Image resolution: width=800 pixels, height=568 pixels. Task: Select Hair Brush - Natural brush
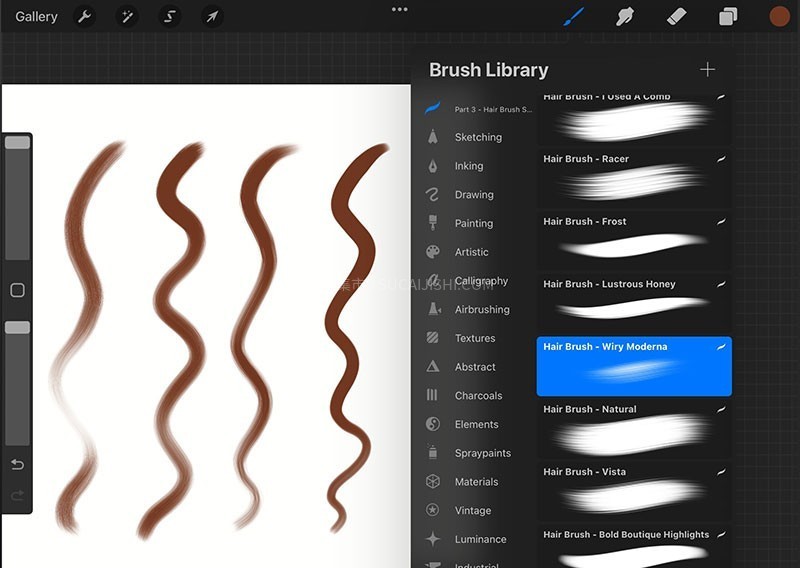tap(634, 429)
